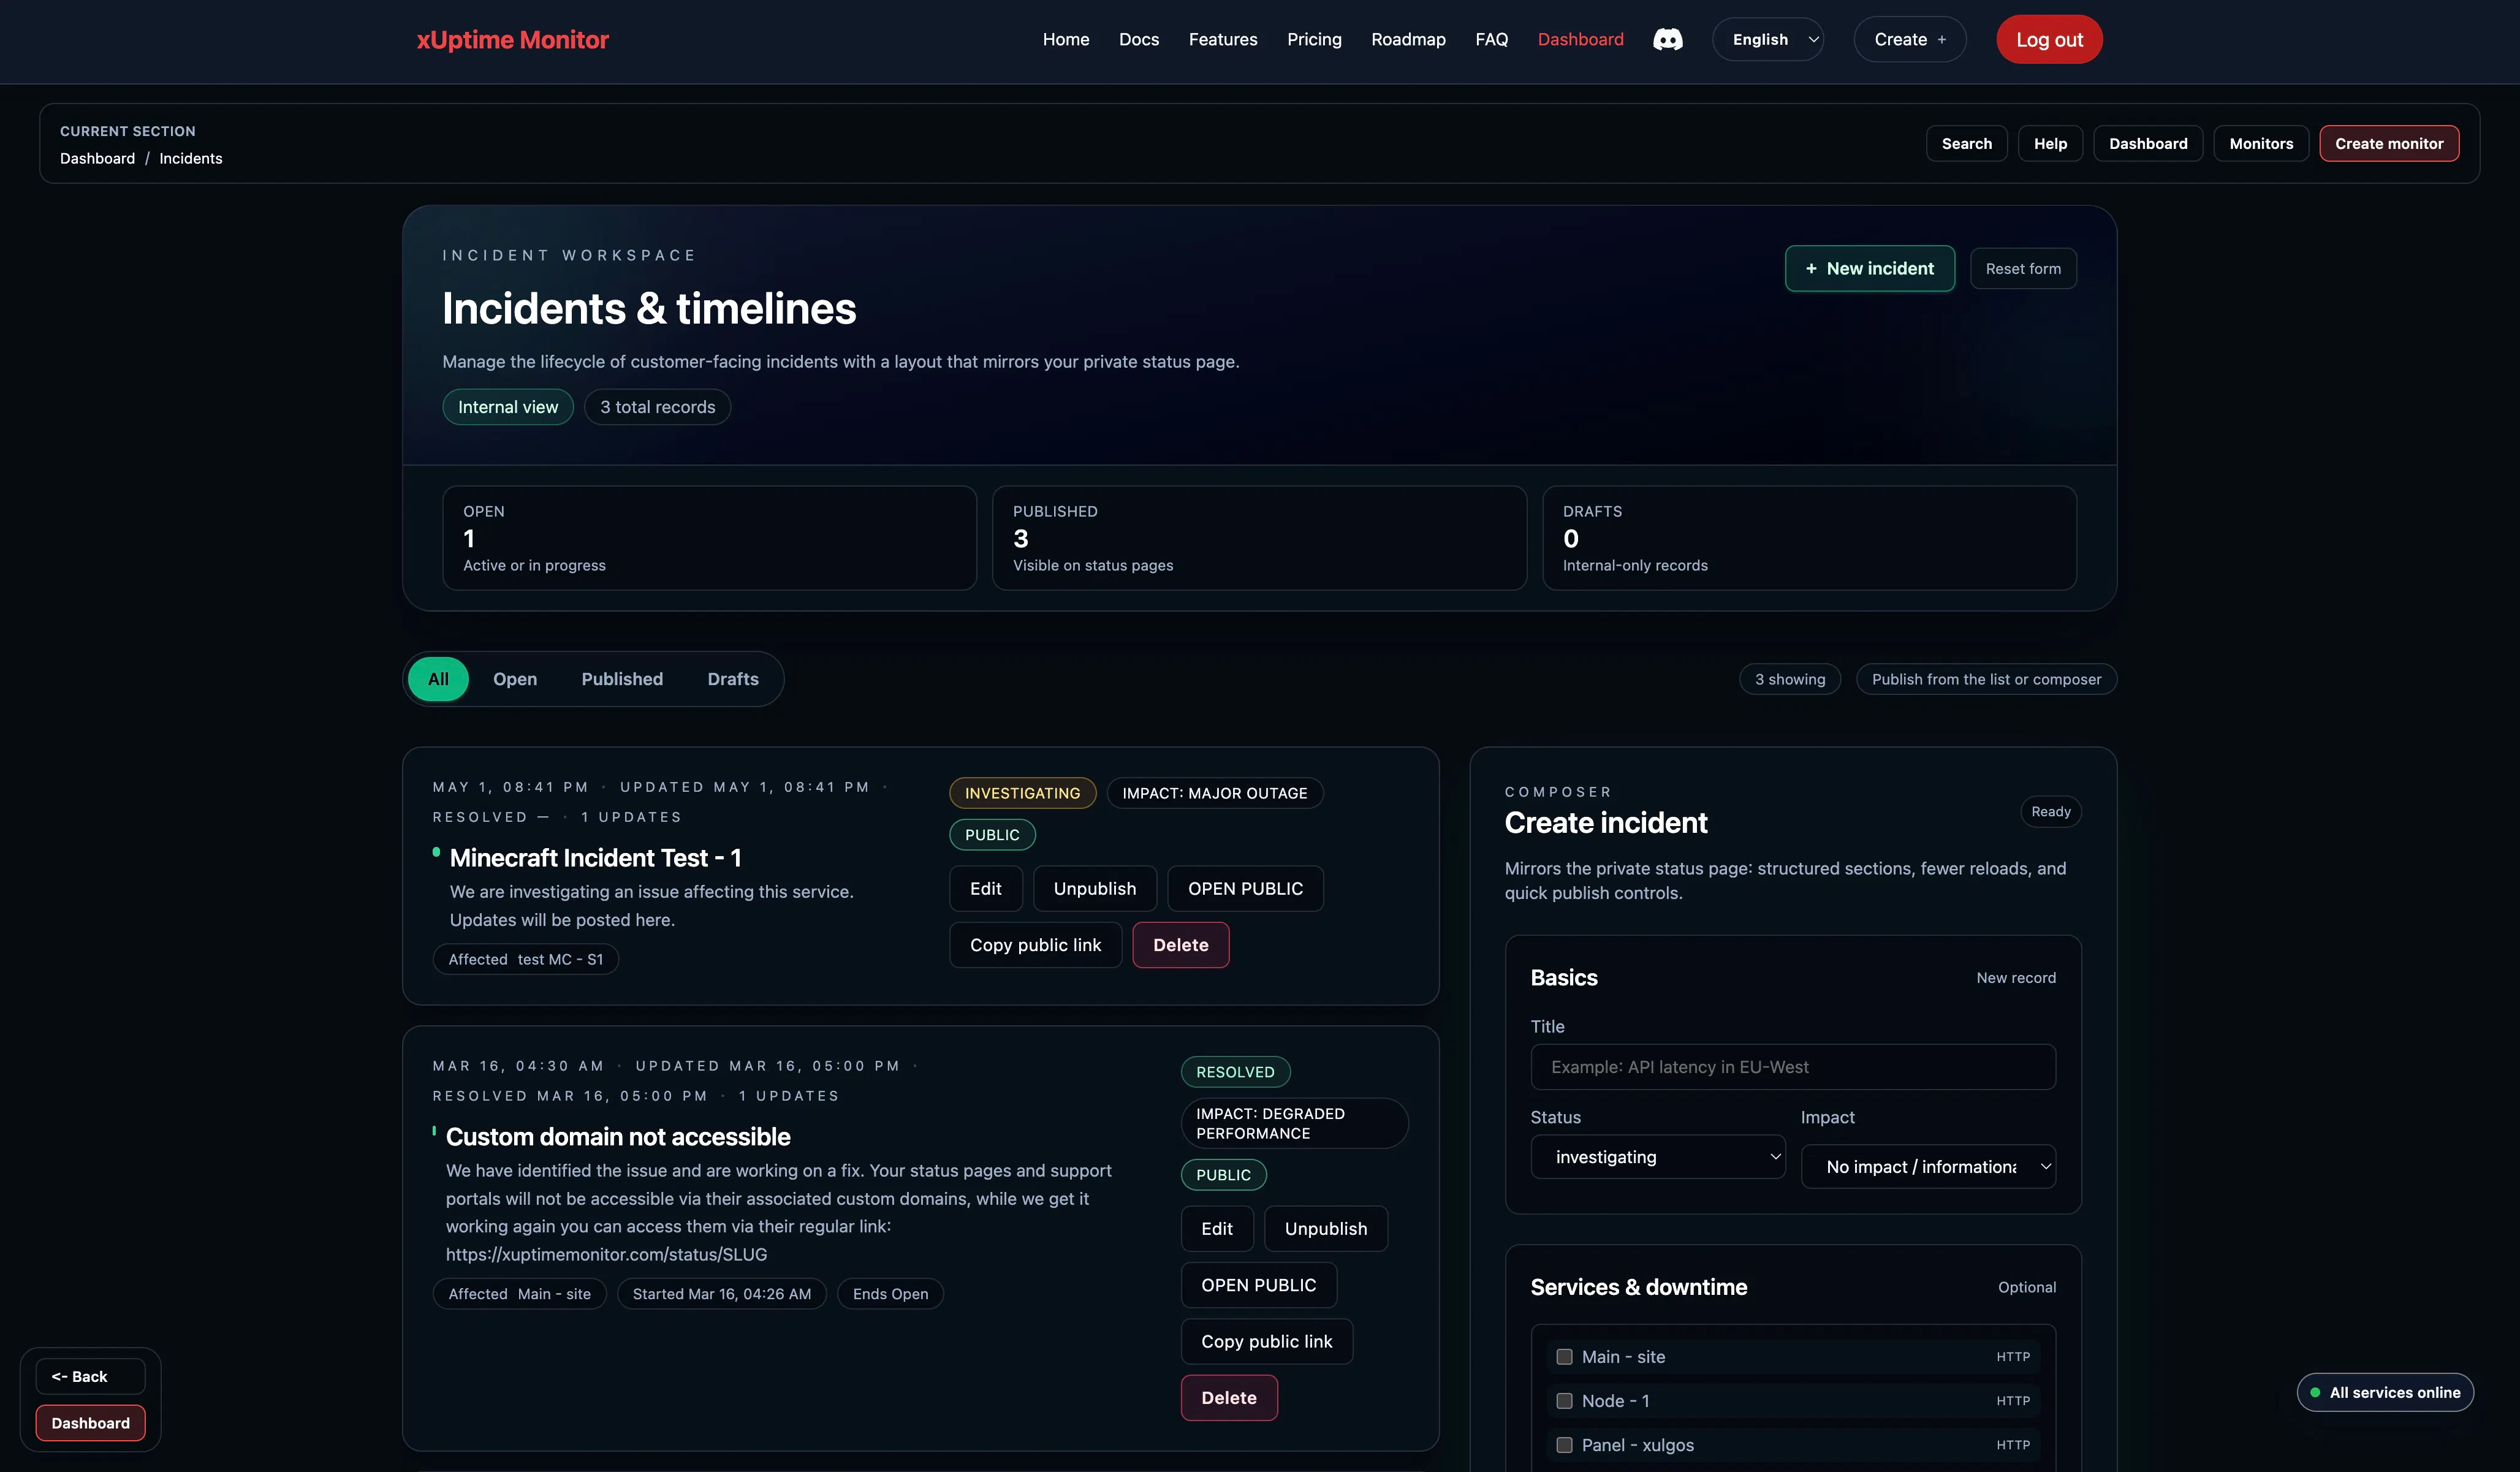Copy public link for Minecraft Incident Test
Screen dimensions: 2520x1472
[x=1035, y=945]
